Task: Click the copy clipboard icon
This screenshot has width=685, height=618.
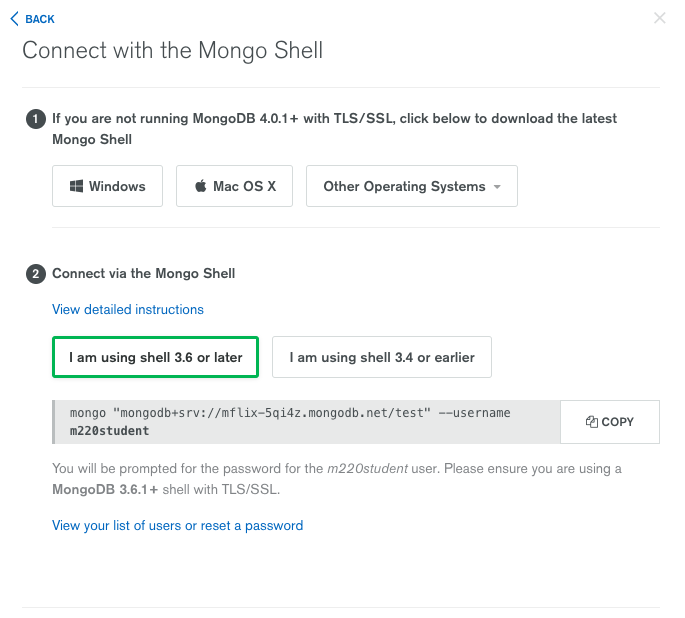Action: (x=592, y=422)
